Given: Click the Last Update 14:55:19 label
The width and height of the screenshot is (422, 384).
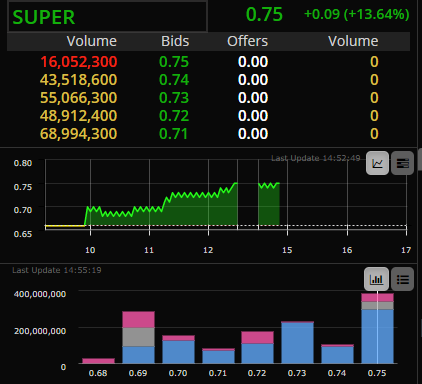Looking at the screenshot, I should point(57,270).
